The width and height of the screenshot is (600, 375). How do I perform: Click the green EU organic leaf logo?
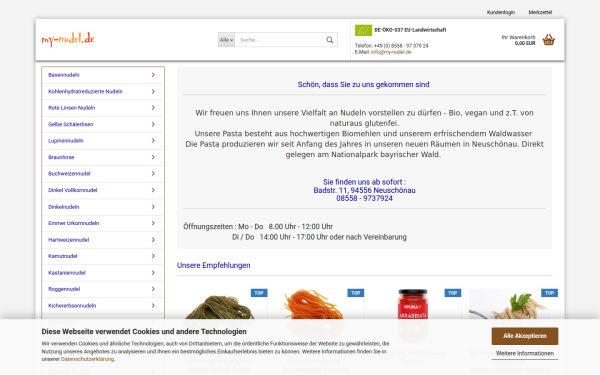point(363,30)
